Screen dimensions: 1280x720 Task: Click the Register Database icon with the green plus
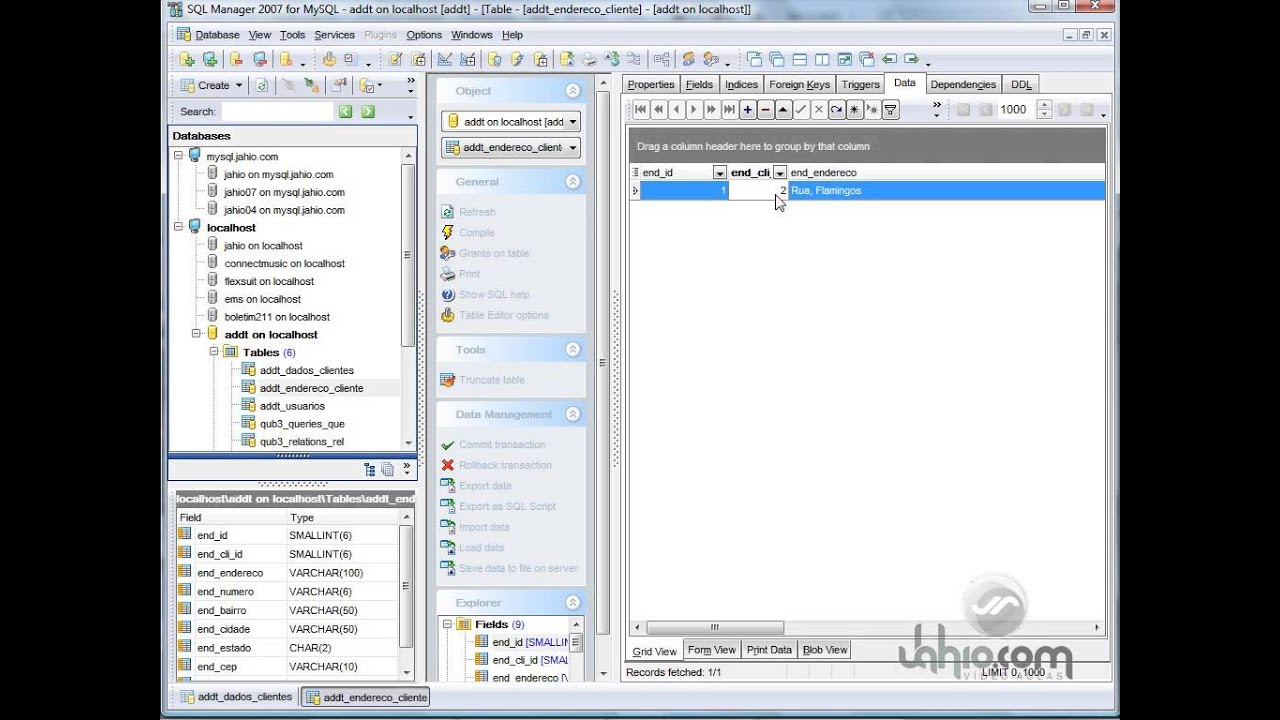pyautogui.click(x=209, y=60)
